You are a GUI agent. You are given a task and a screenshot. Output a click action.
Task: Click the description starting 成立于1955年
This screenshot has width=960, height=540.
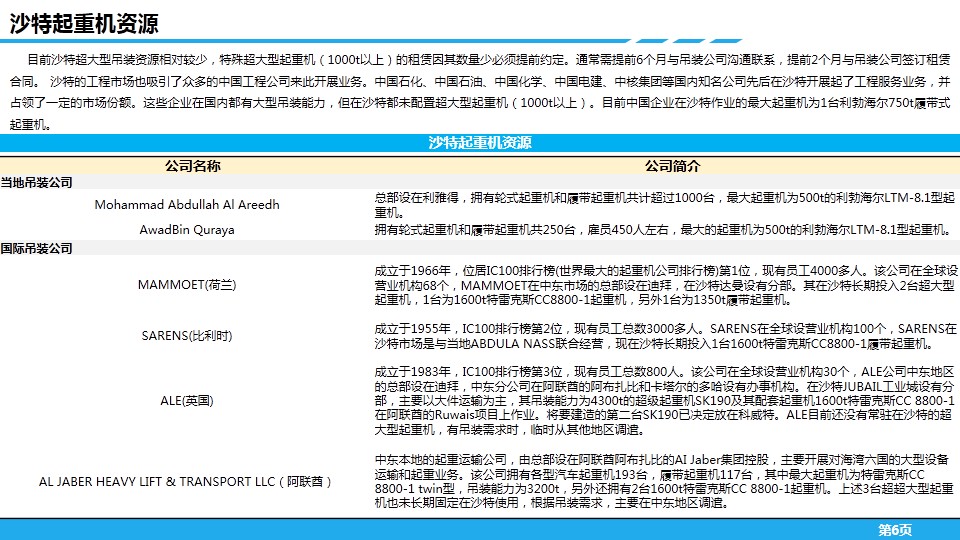tap(666, 336)
